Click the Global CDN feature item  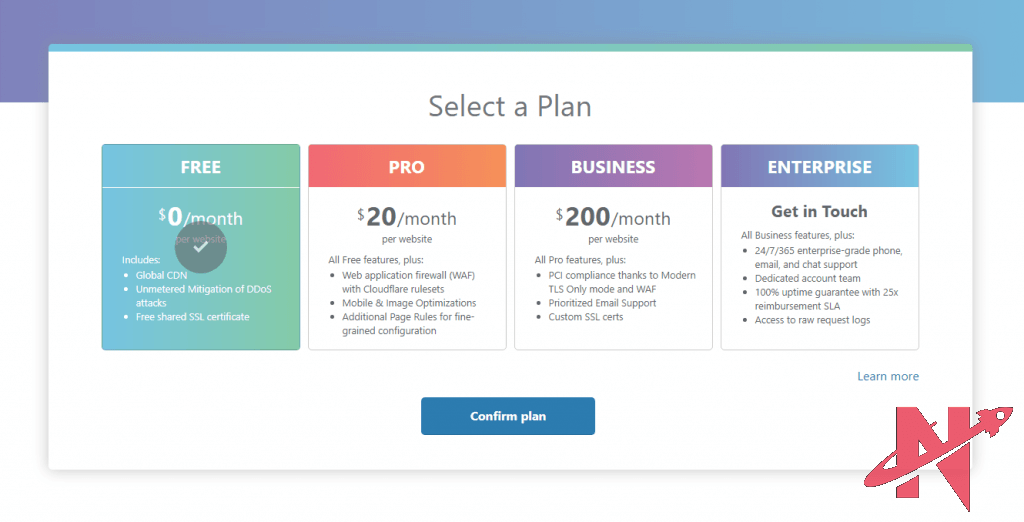162,275
